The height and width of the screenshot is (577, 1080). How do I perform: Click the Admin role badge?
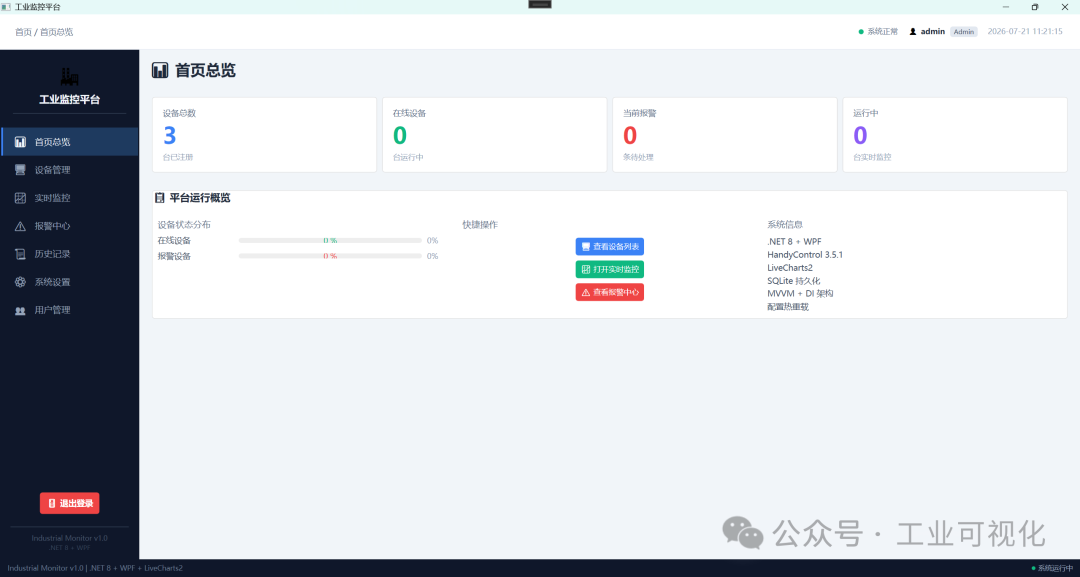[x=964, y=32]
